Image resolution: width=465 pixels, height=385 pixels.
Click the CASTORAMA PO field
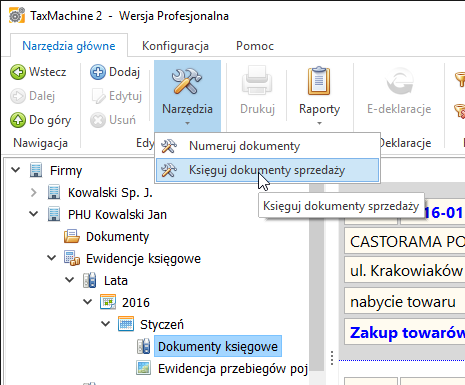(x=405, y=241)
